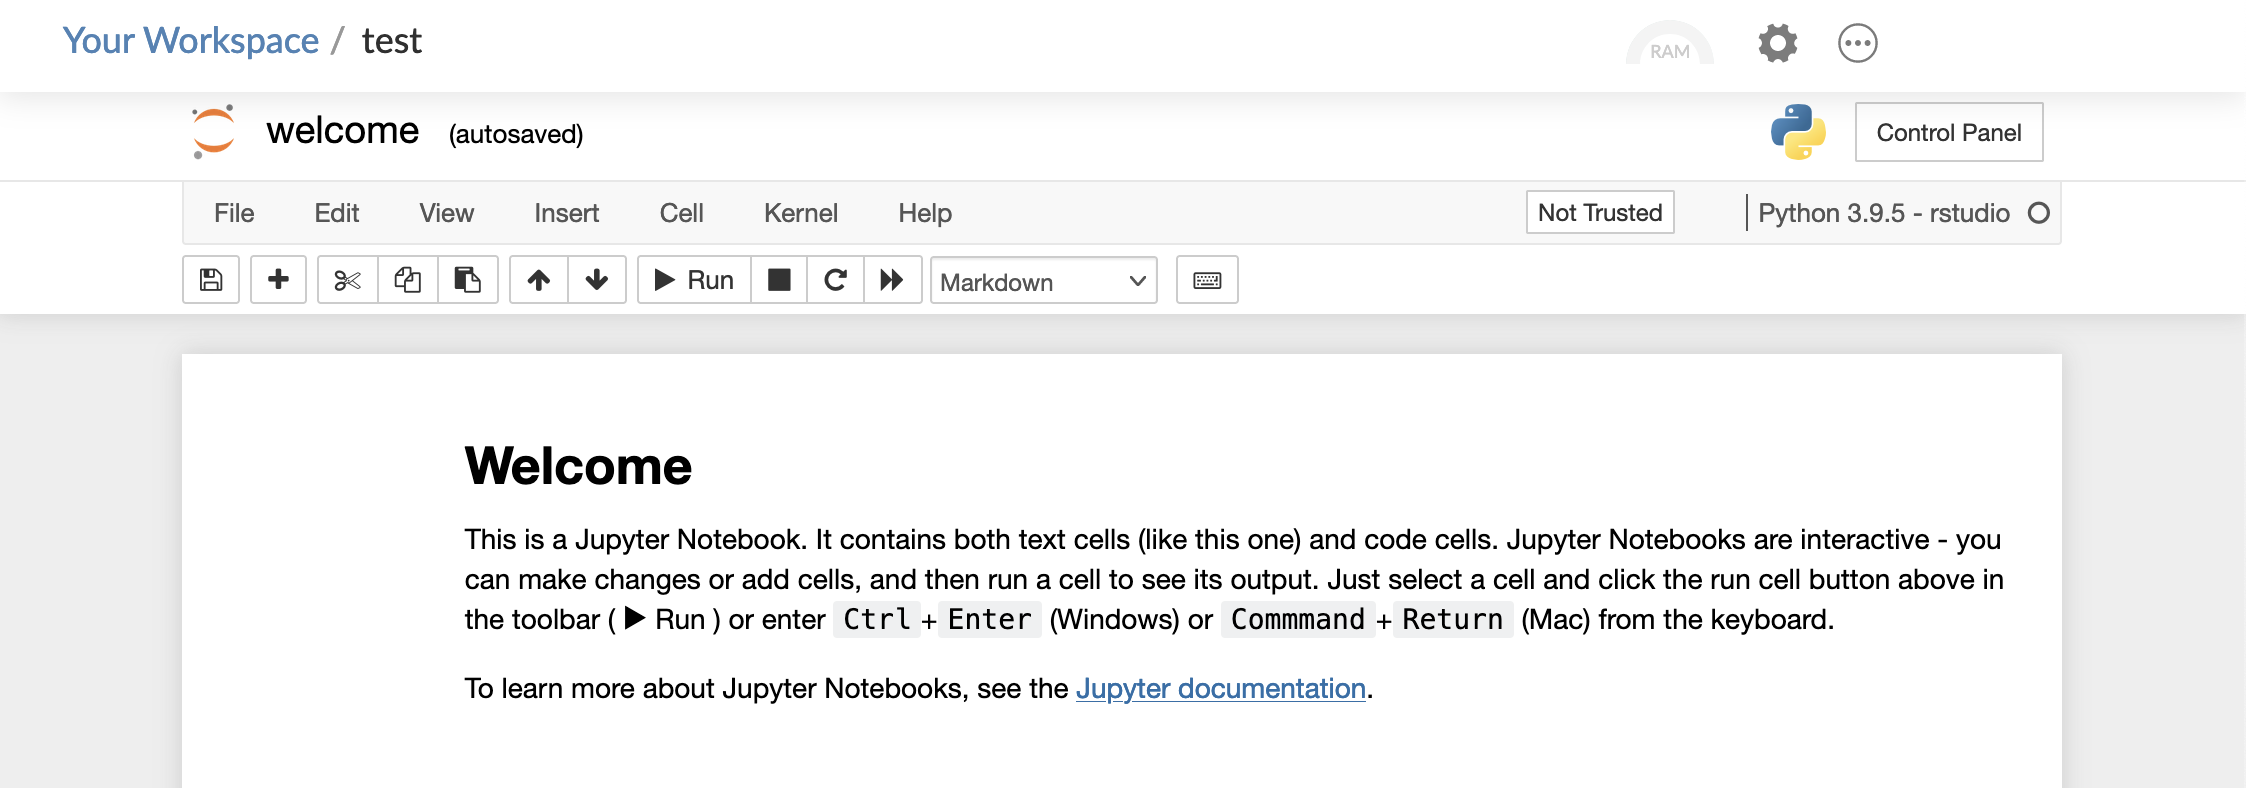Open workspace settings gear icon
Screen dimensions: 2246x788
click(x=1777, y=43)
